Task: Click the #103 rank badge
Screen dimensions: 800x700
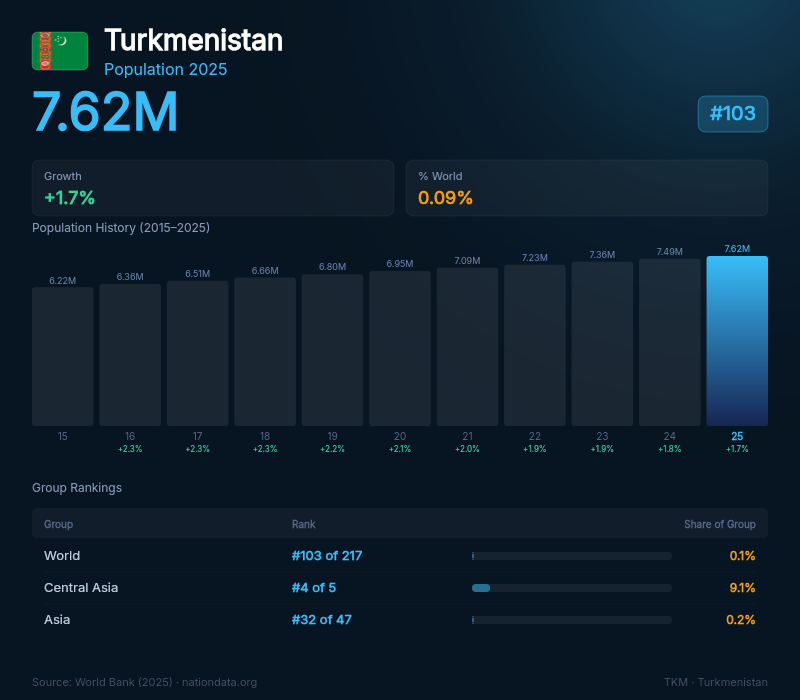Action: coord(733,114)
